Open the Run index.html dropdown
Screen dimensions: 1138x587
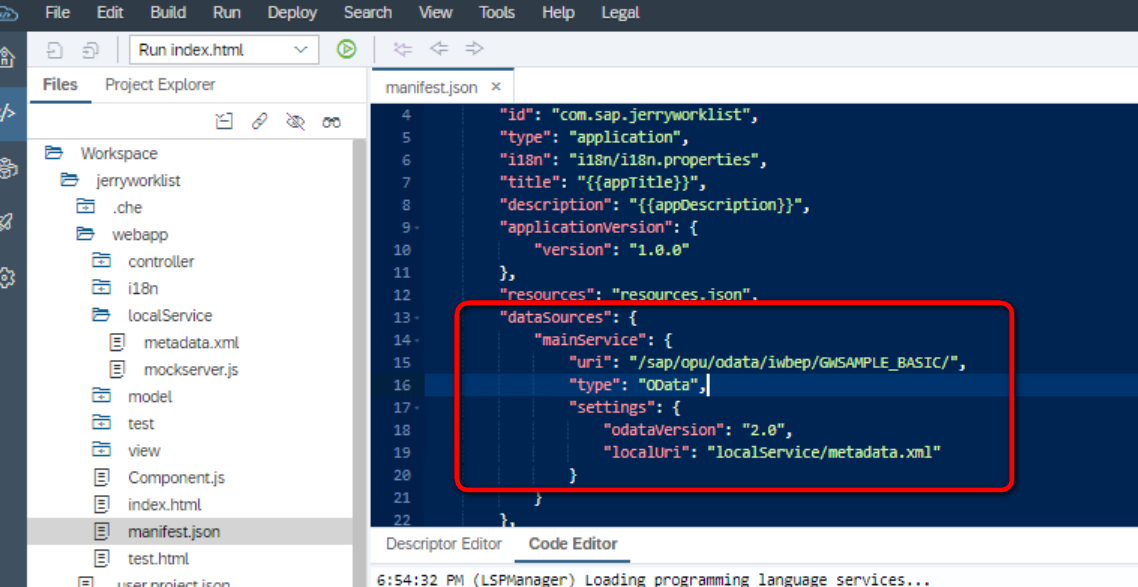[224, 50]
